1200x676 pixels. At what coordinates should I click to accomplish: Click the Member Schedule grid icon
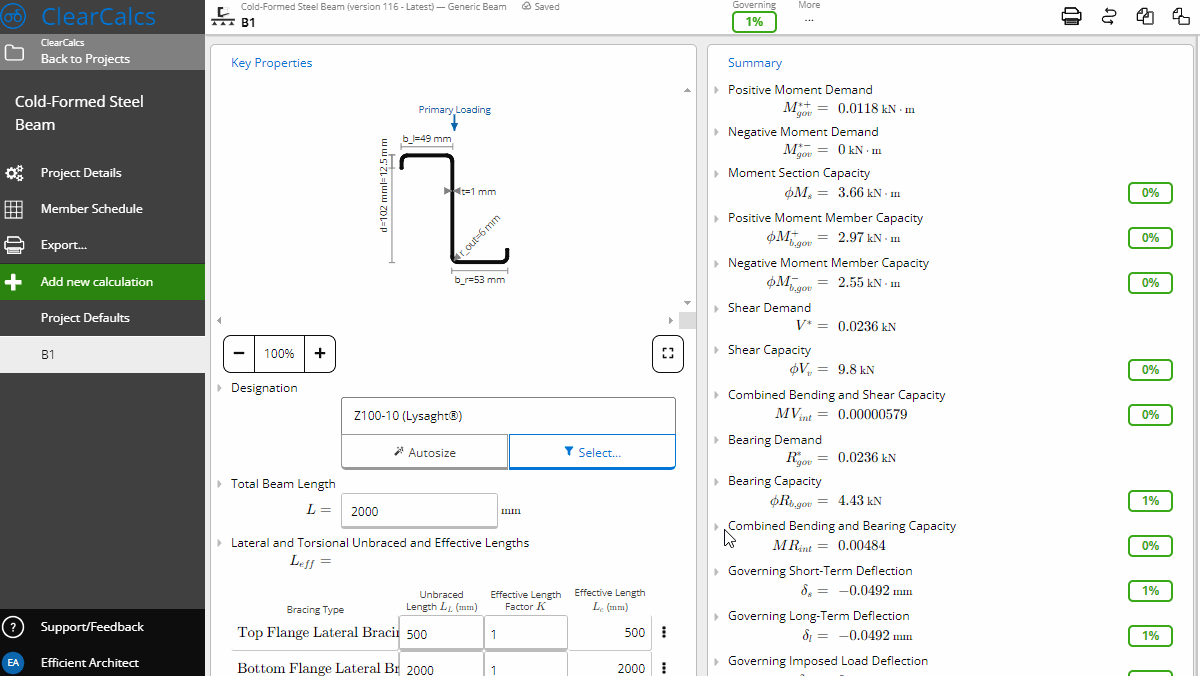coord(15,209)
